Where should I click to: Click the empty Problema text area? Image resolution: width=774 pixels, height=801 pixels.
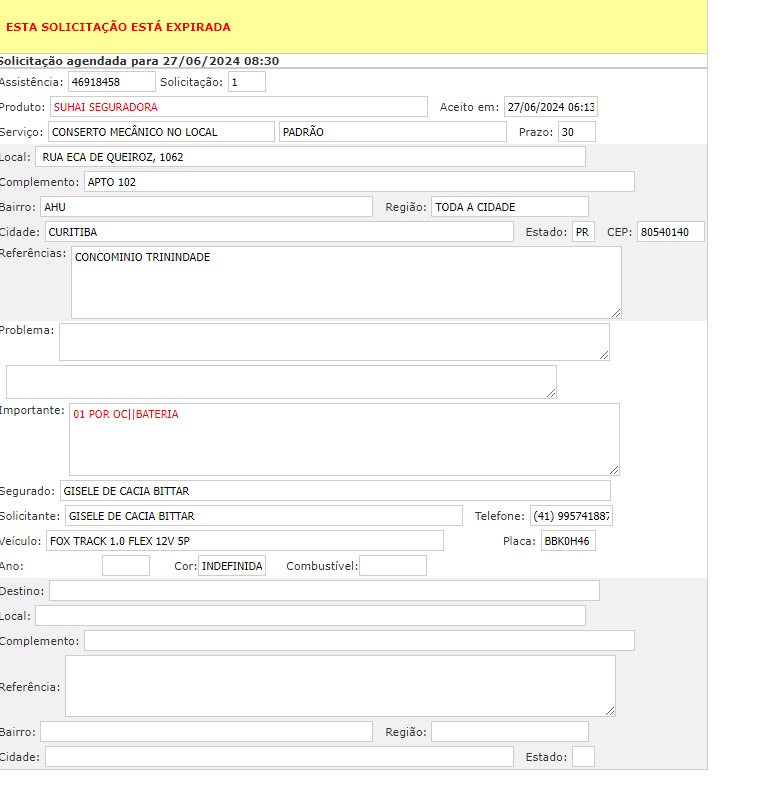click(x=334, y=342)
